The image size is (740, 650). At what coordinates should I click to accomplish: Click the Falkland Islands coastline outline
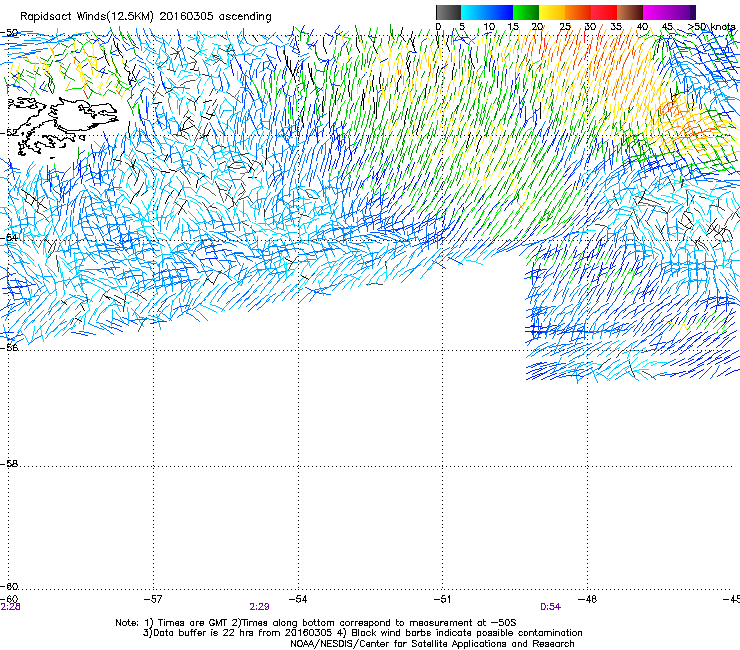[62, 126]
